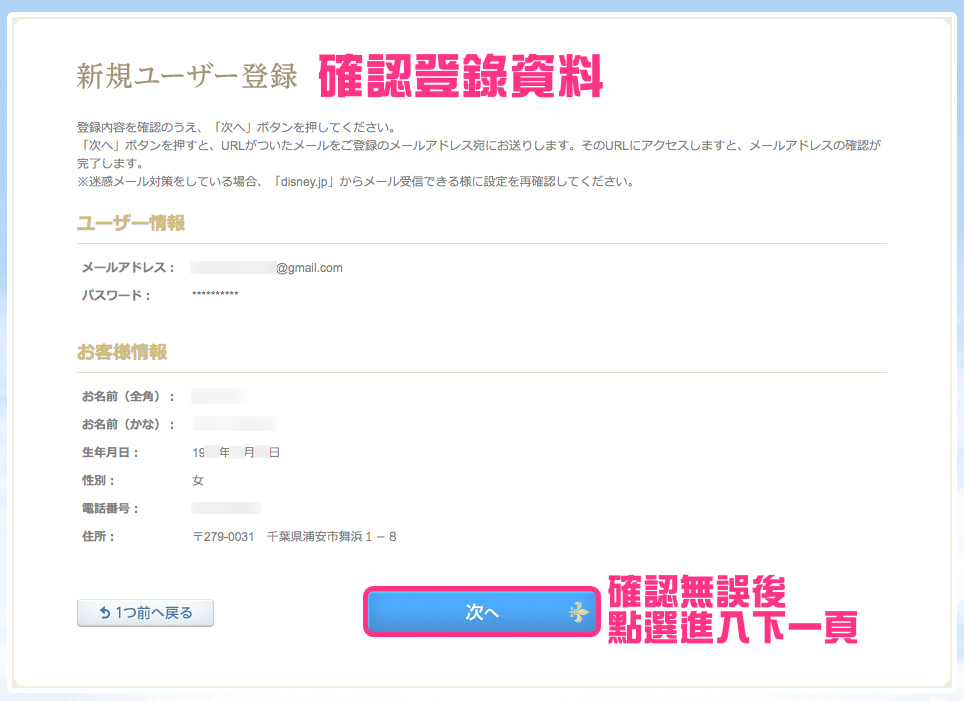Click the pink 確認登錄資料 annotation text
This screenshot has height=701, width=964.
(x=461, y=77)
